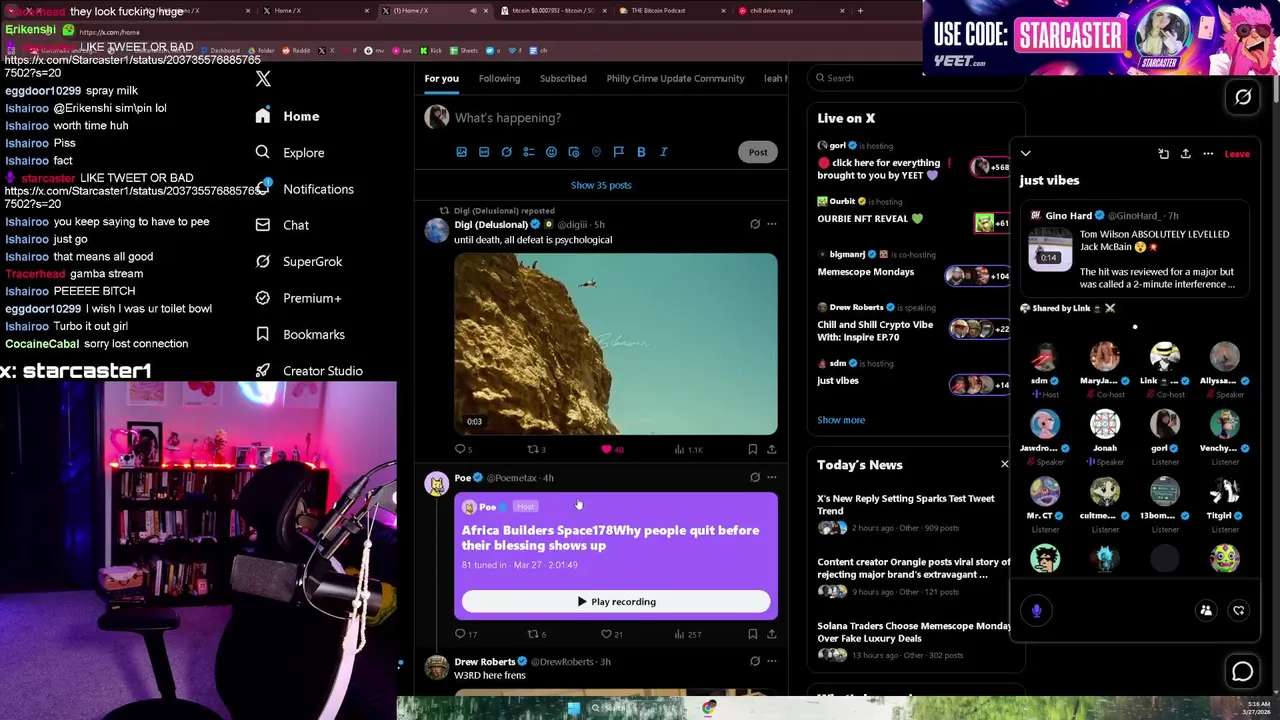The height and width of the screenshot is (720, 1280).
Task: Like the Poe space post
Action: (612, 634)
